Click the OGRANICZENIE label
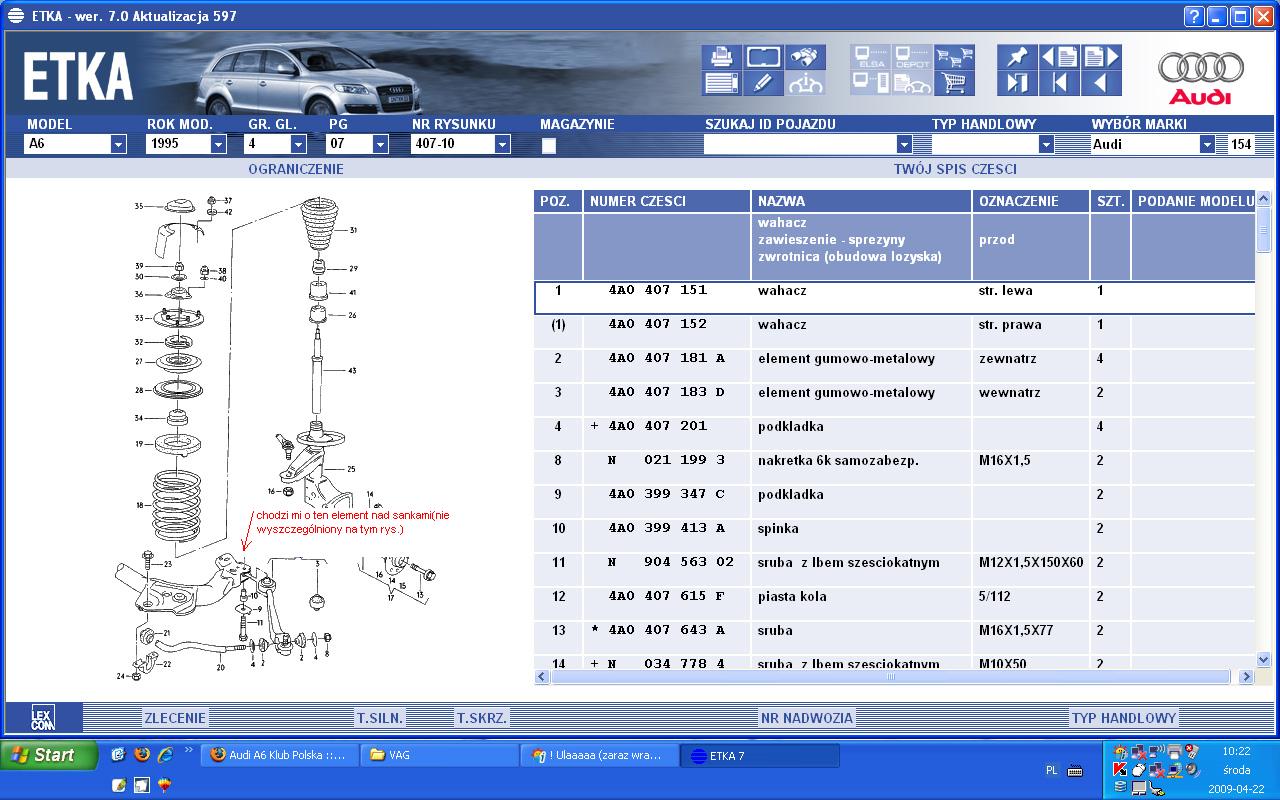1280x800 pixels. [x=296, y=169]
